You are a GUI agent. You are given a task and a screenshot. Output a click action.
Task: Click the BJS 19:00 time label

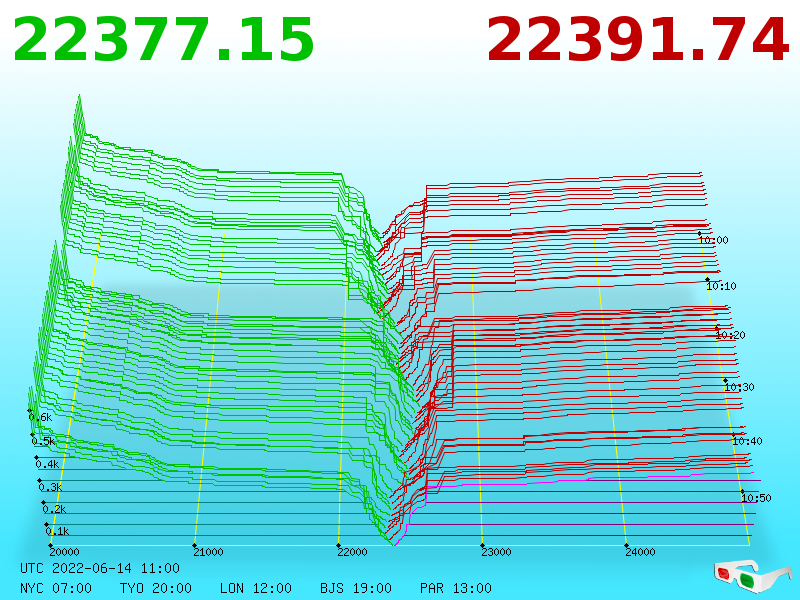pyautogui.click(x=356, y=588)
